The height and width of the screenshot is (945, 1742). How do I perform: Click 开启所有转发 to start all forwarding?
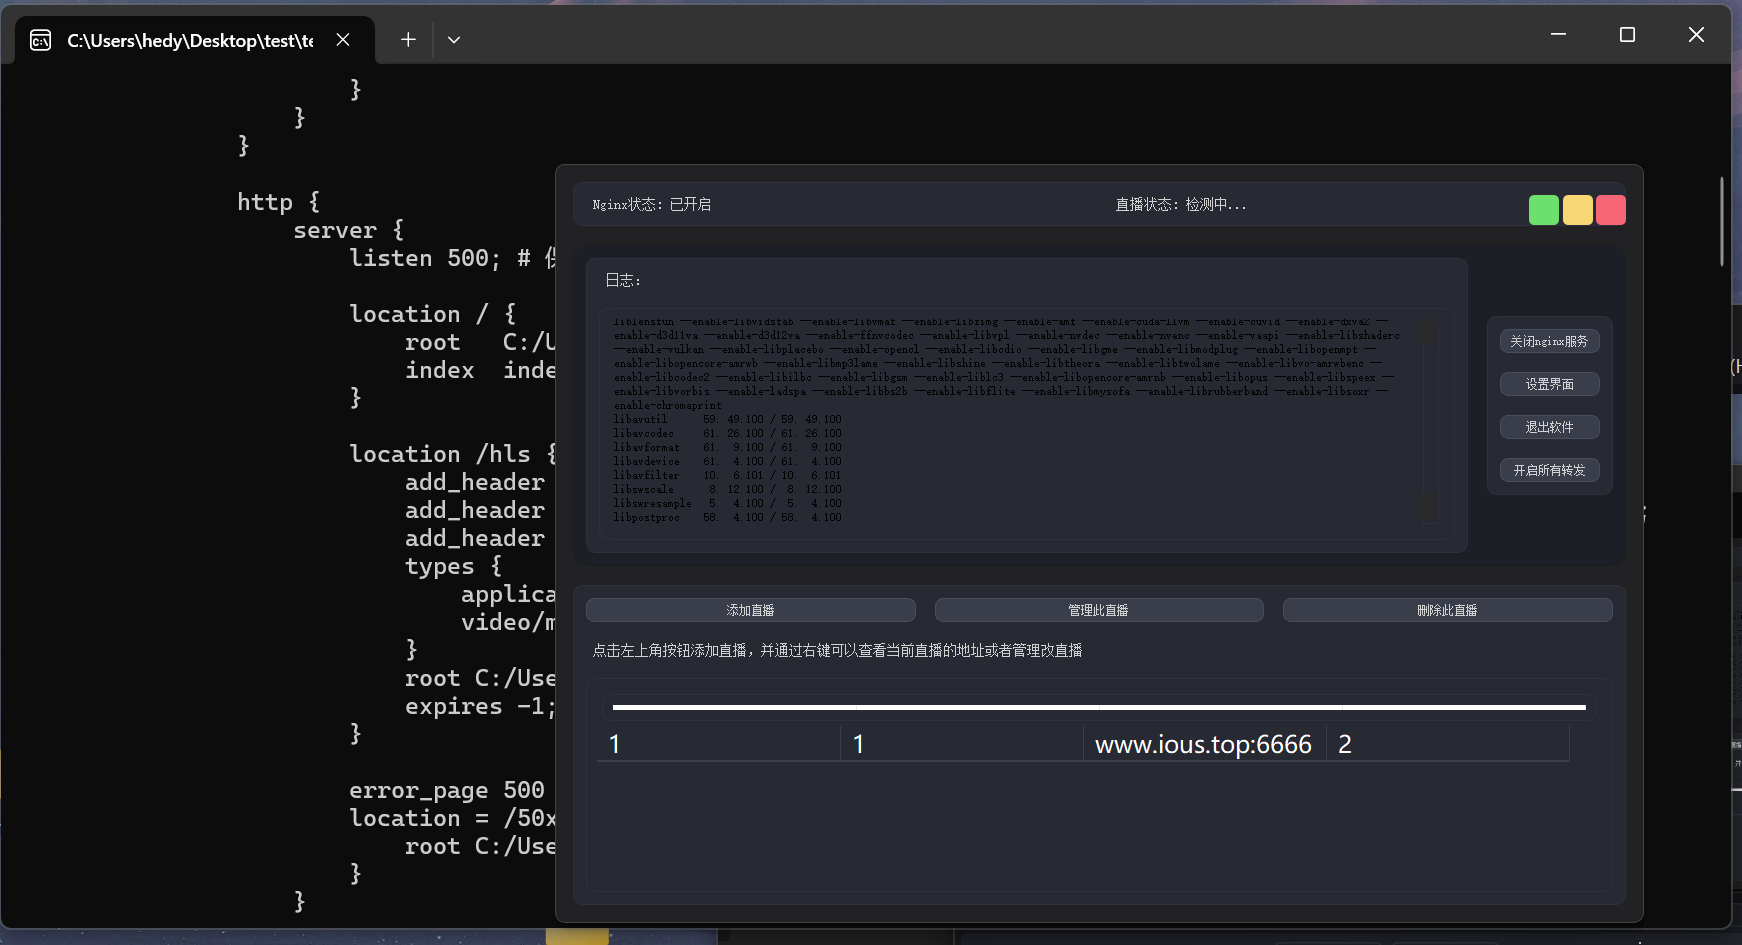tap(1549, 470)
